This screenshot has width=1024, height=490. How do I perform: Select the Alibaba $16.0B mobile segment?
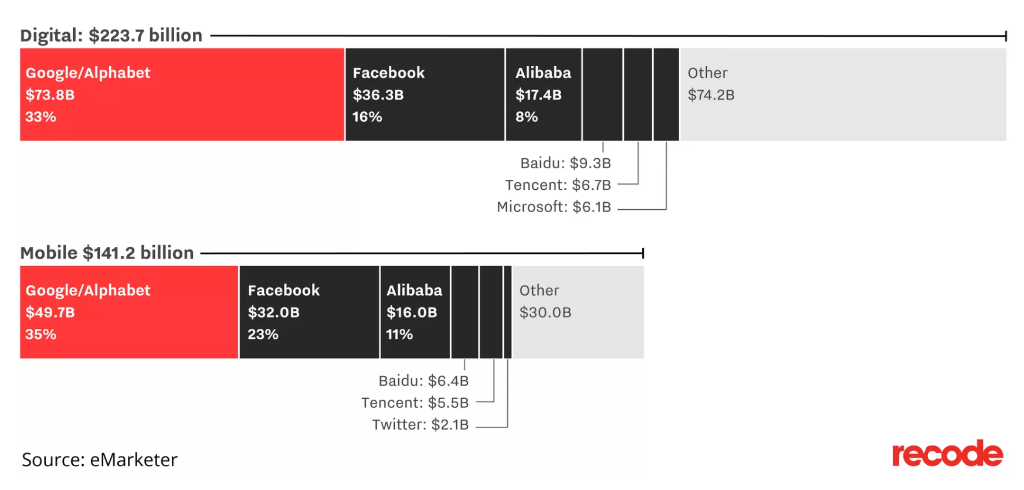point(415,312)
